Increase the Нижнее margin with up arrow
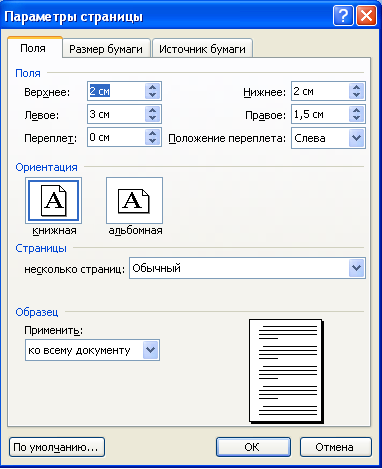Image resolution: width=382 pixels, height=469 pixels. pos(357,87)
